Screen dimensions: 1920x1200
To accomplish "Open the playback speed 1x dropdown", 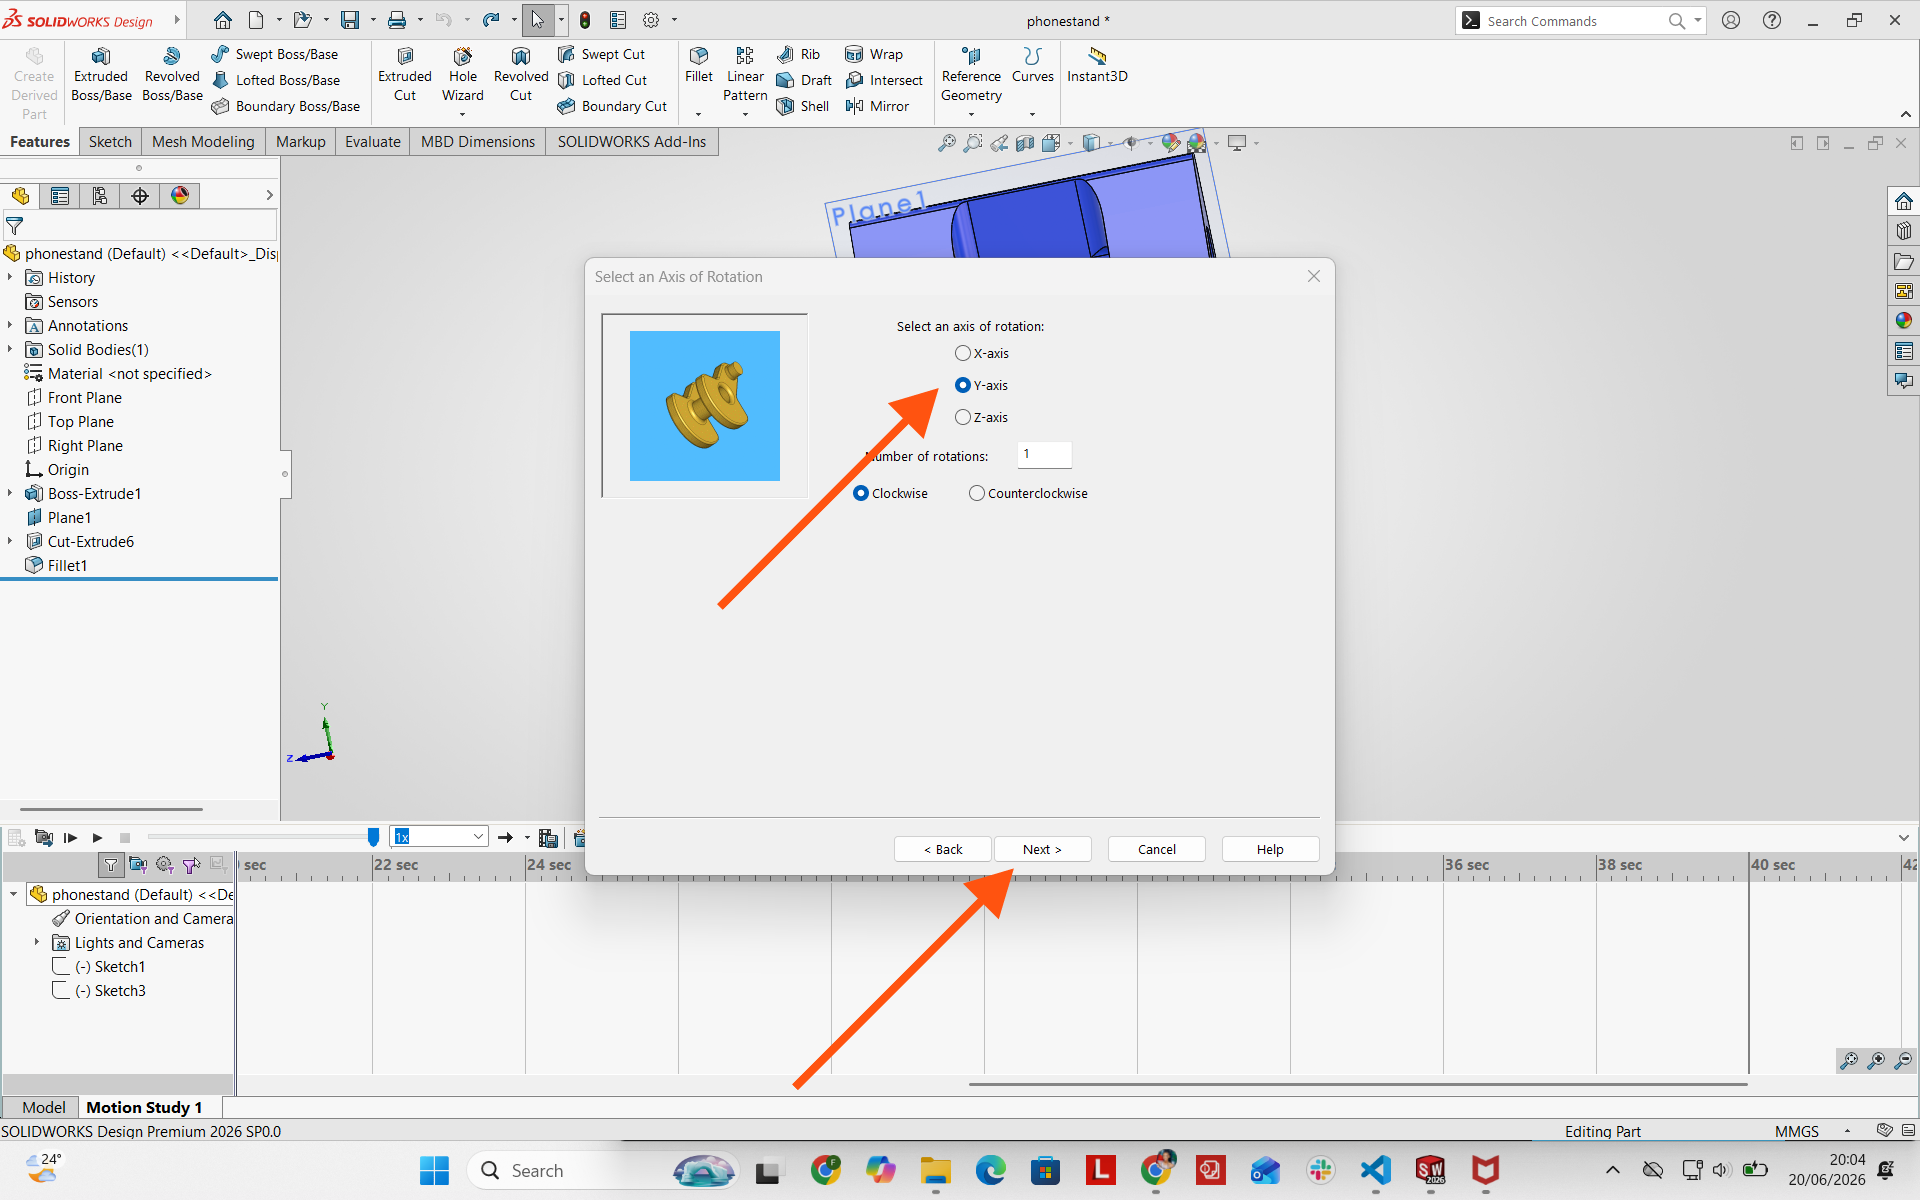I will tap(478, 836).
